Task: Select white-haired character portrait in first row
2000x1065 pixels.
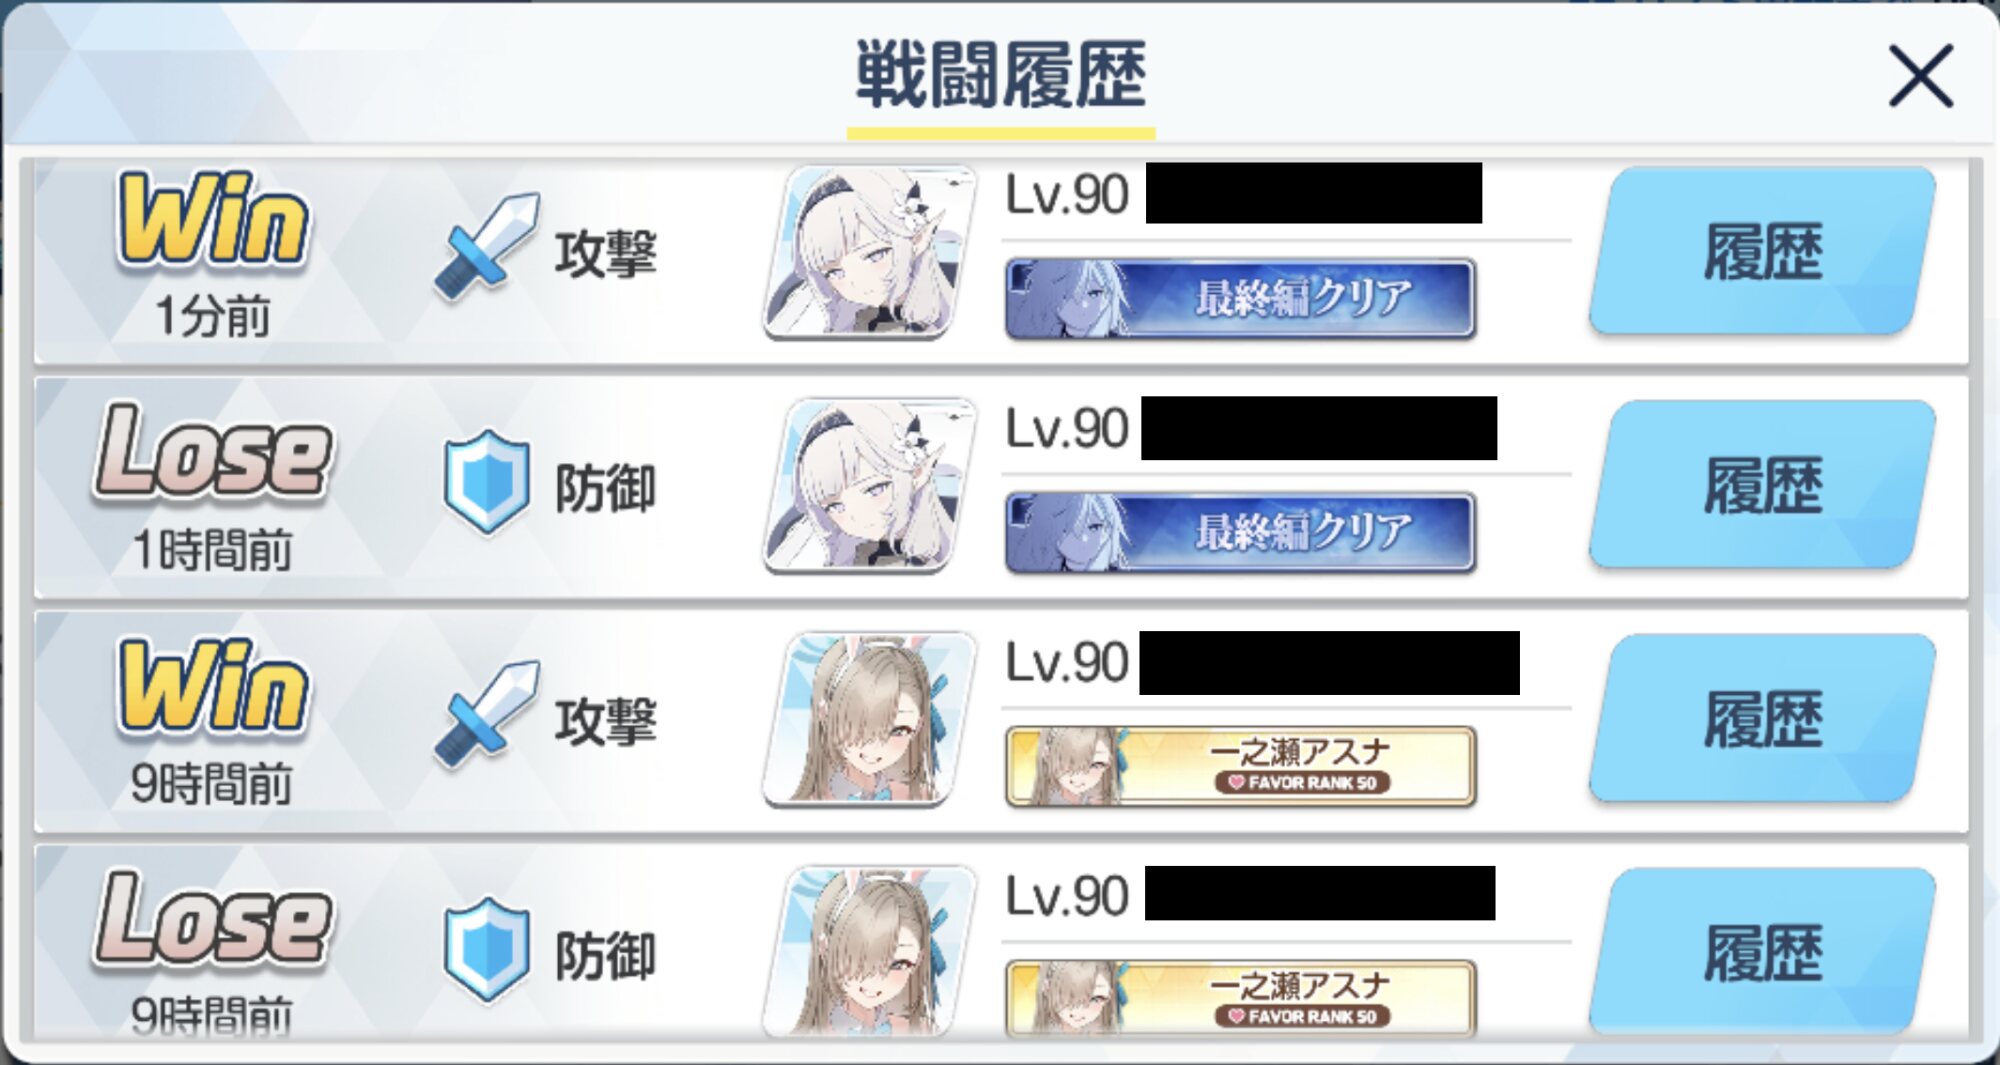Action: [869, 253]
